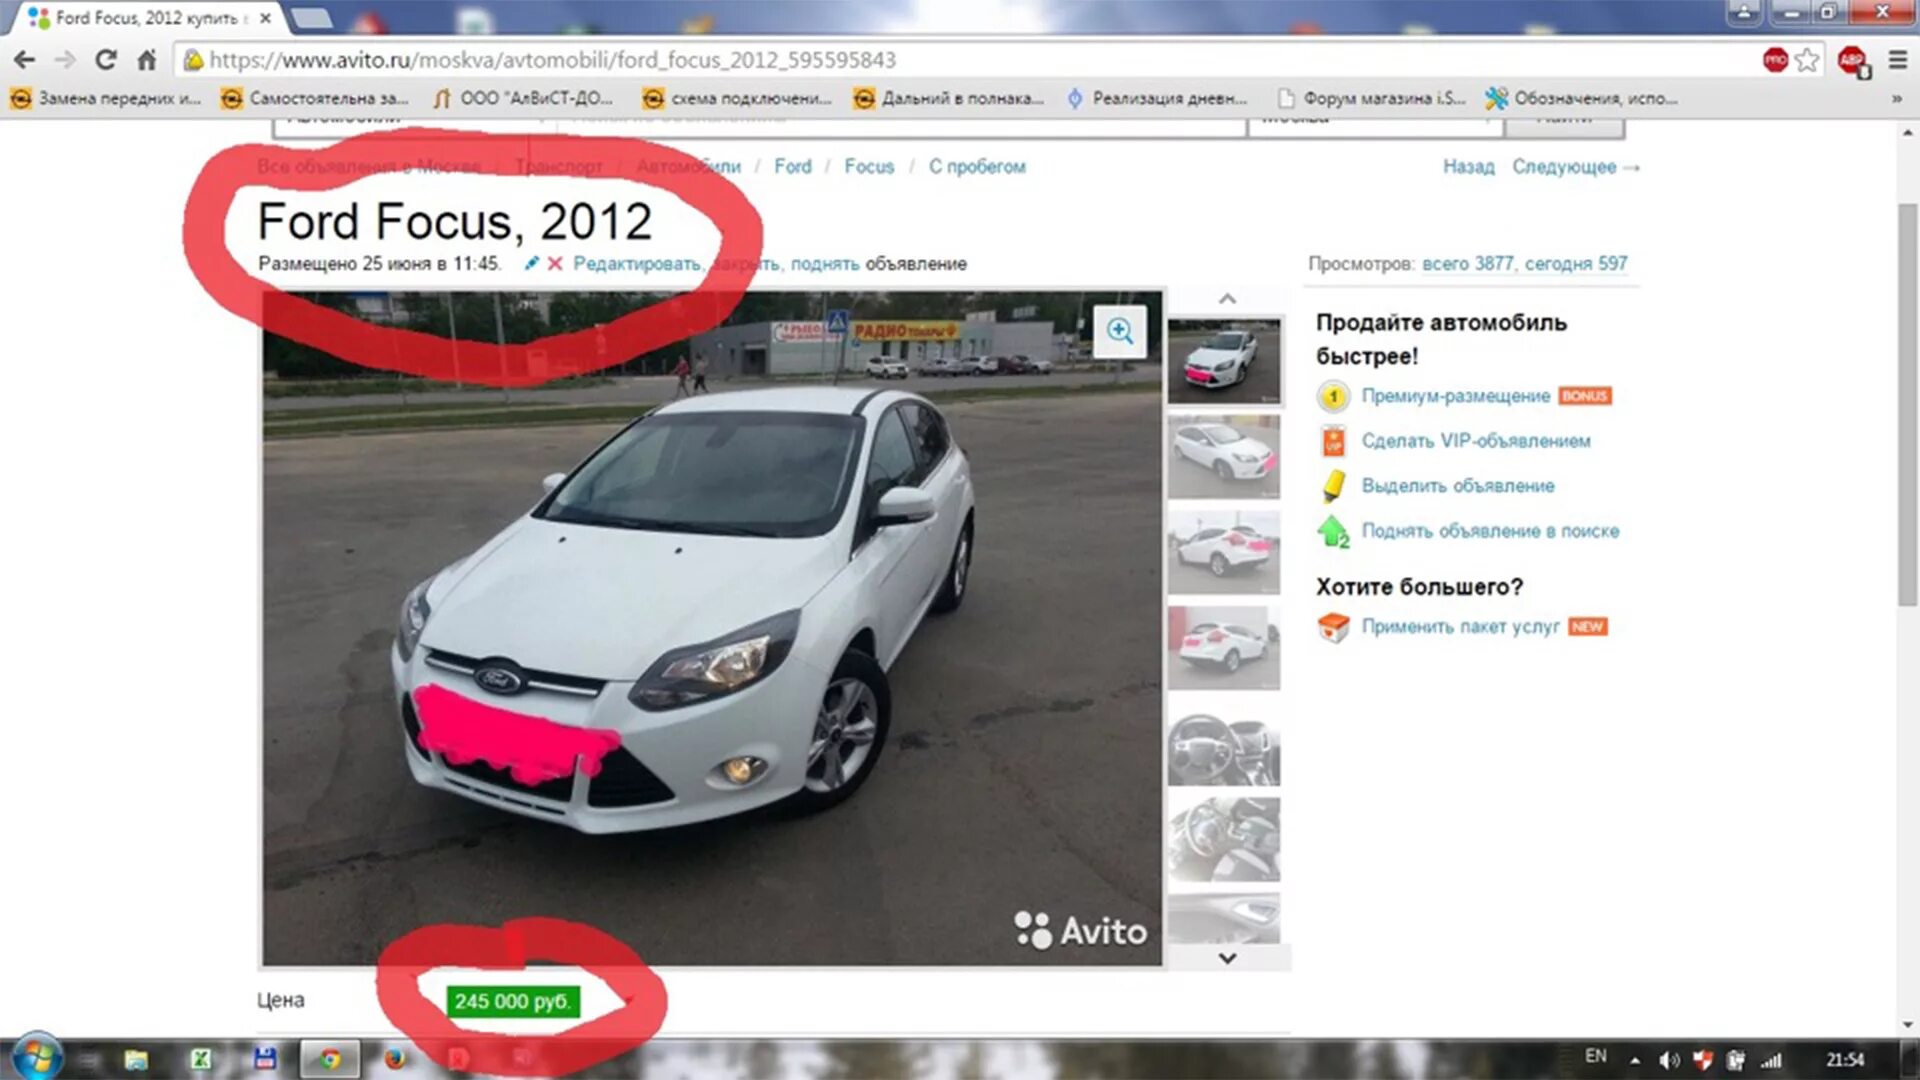Click the pencil edit icon near listing
1920x1080 pixels.
(531, 263)
